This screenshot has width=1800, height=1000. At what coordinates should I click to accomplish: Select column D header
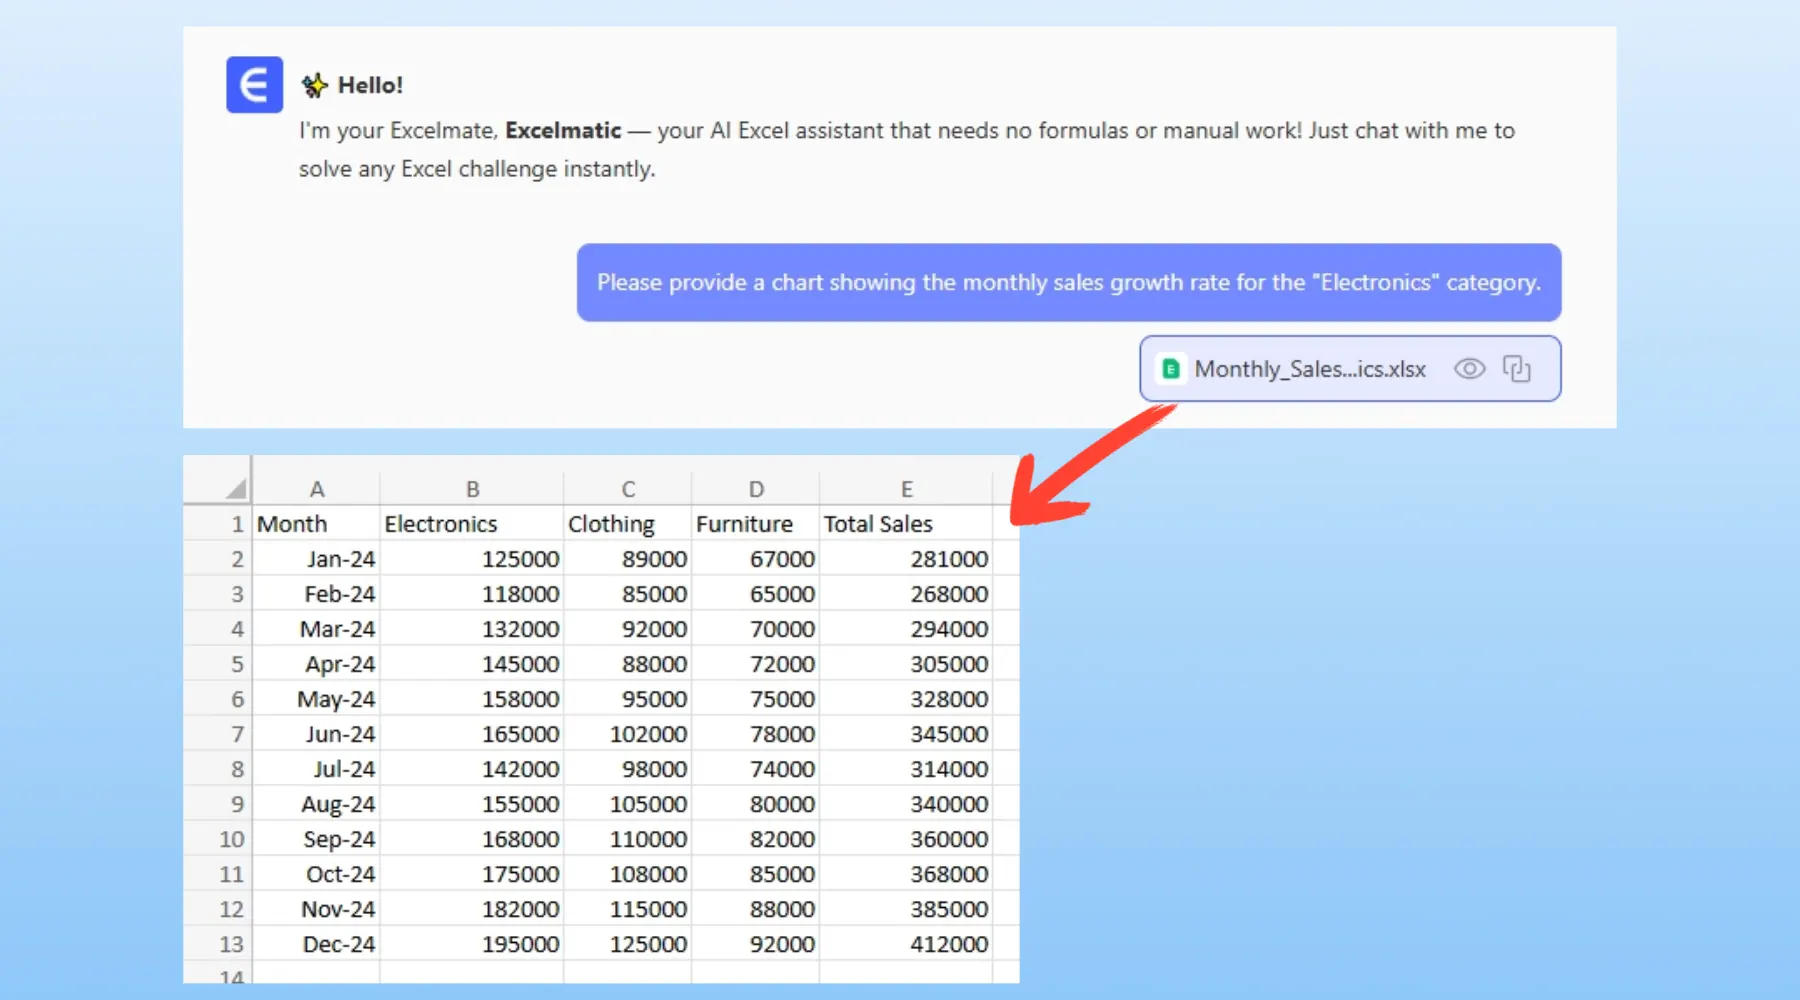756,489
